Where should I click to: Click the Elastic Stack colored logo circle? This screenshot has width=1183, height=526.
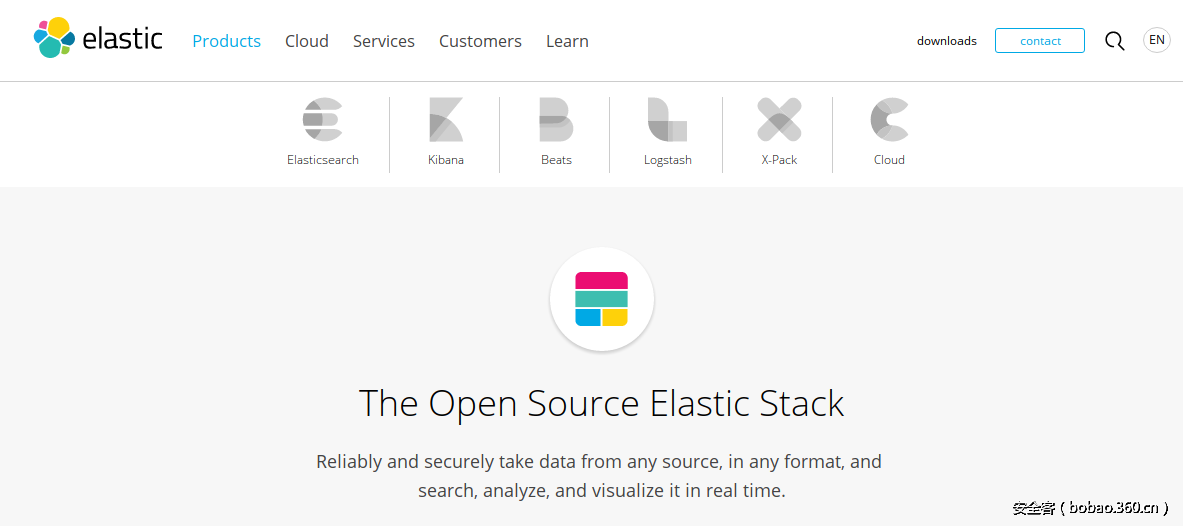tap(602, 299)
